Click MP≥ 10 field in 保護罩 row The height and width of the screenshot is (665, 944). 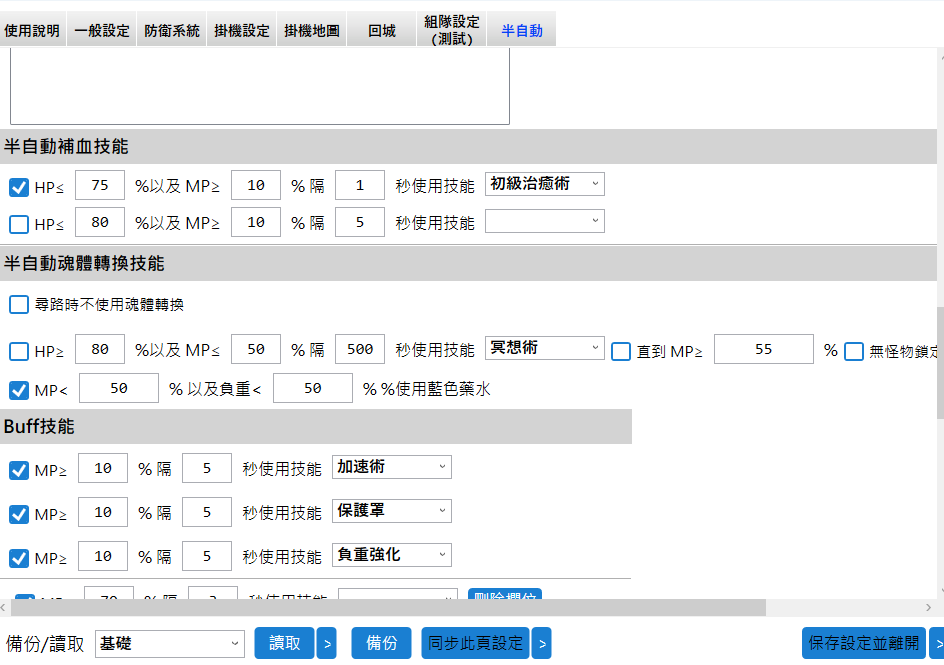pos(103,512)
